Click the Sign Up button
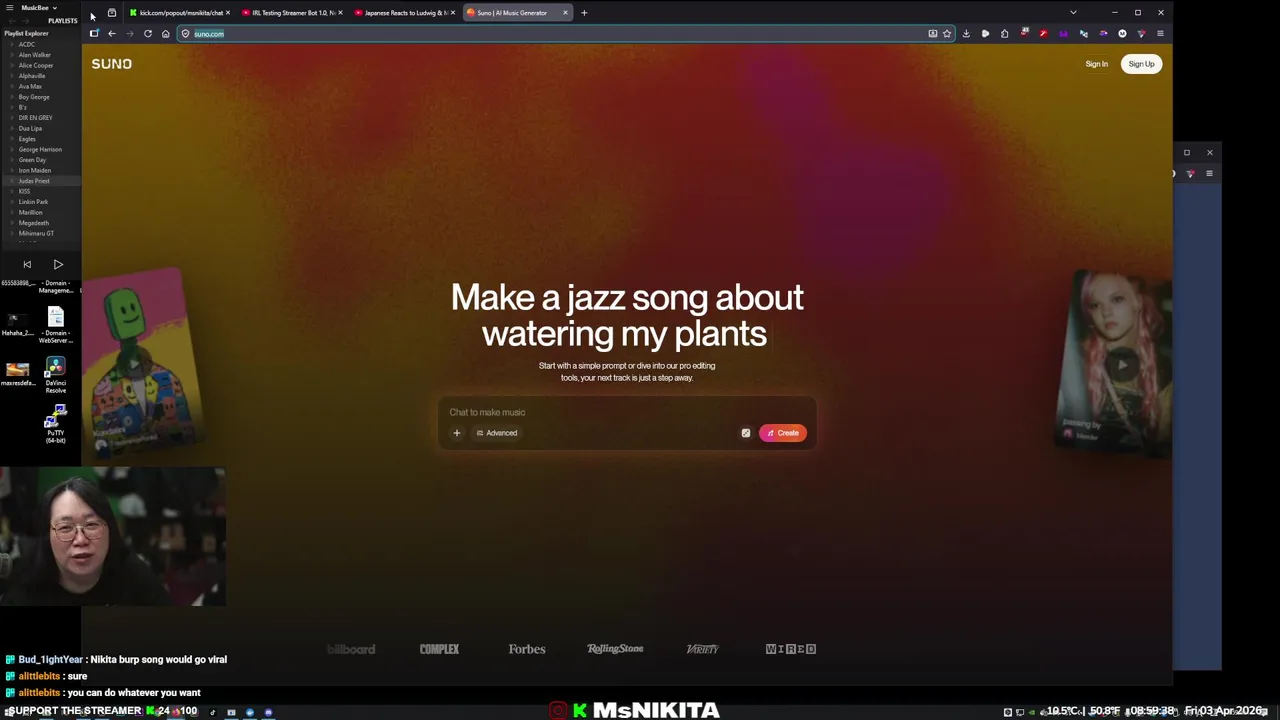This screenshot has width=1280, height=720. click(x=1141, y=64)
